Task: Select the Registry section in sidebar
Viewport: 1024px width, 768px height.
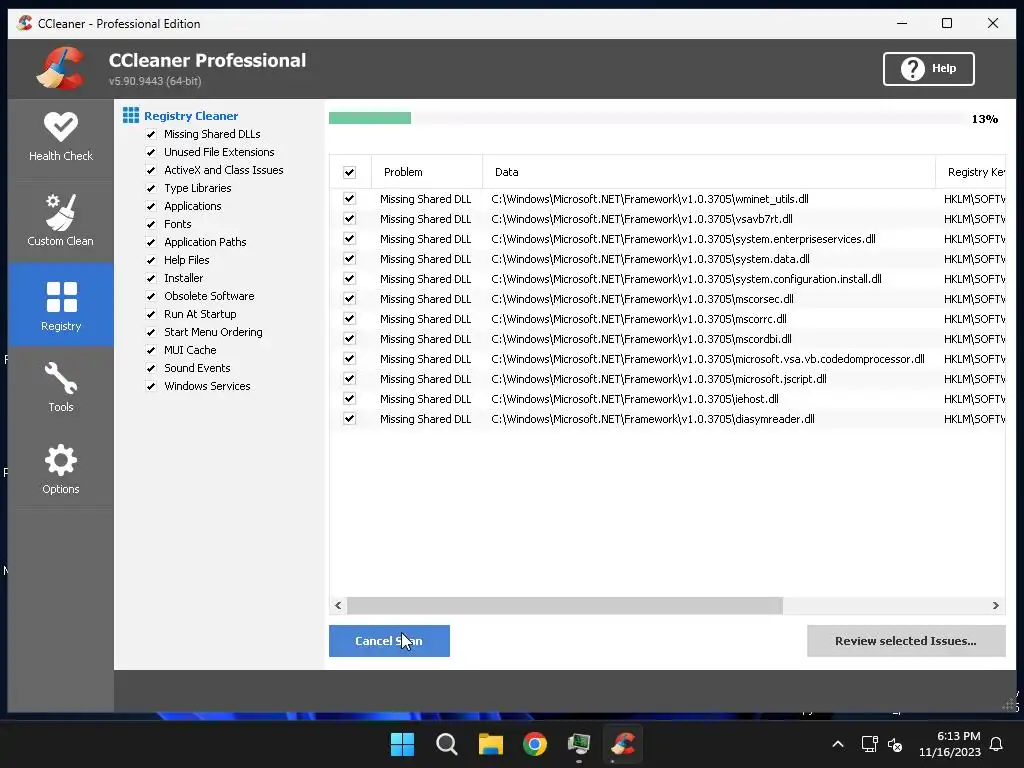Action: pos(61,305)
